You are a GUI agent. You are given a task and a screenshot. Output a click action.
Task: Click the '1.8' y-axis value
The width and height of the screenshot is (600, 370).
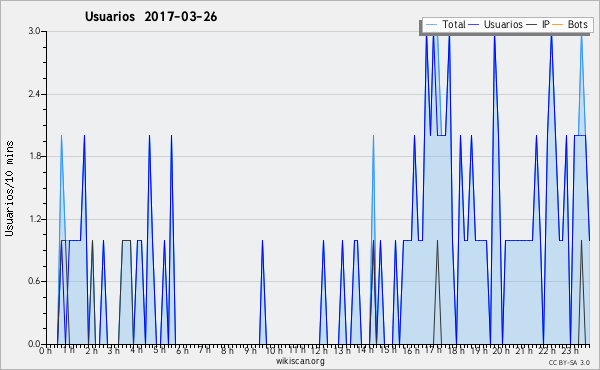(x=34, y=156)
